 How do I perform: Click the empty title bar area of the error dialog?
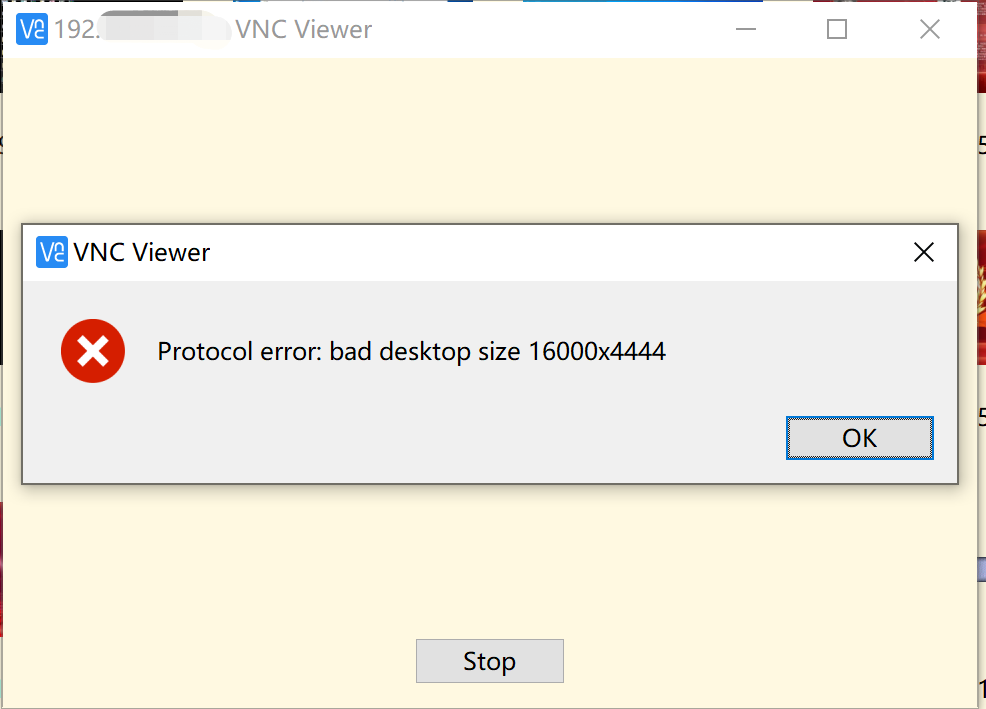point(550,252)
